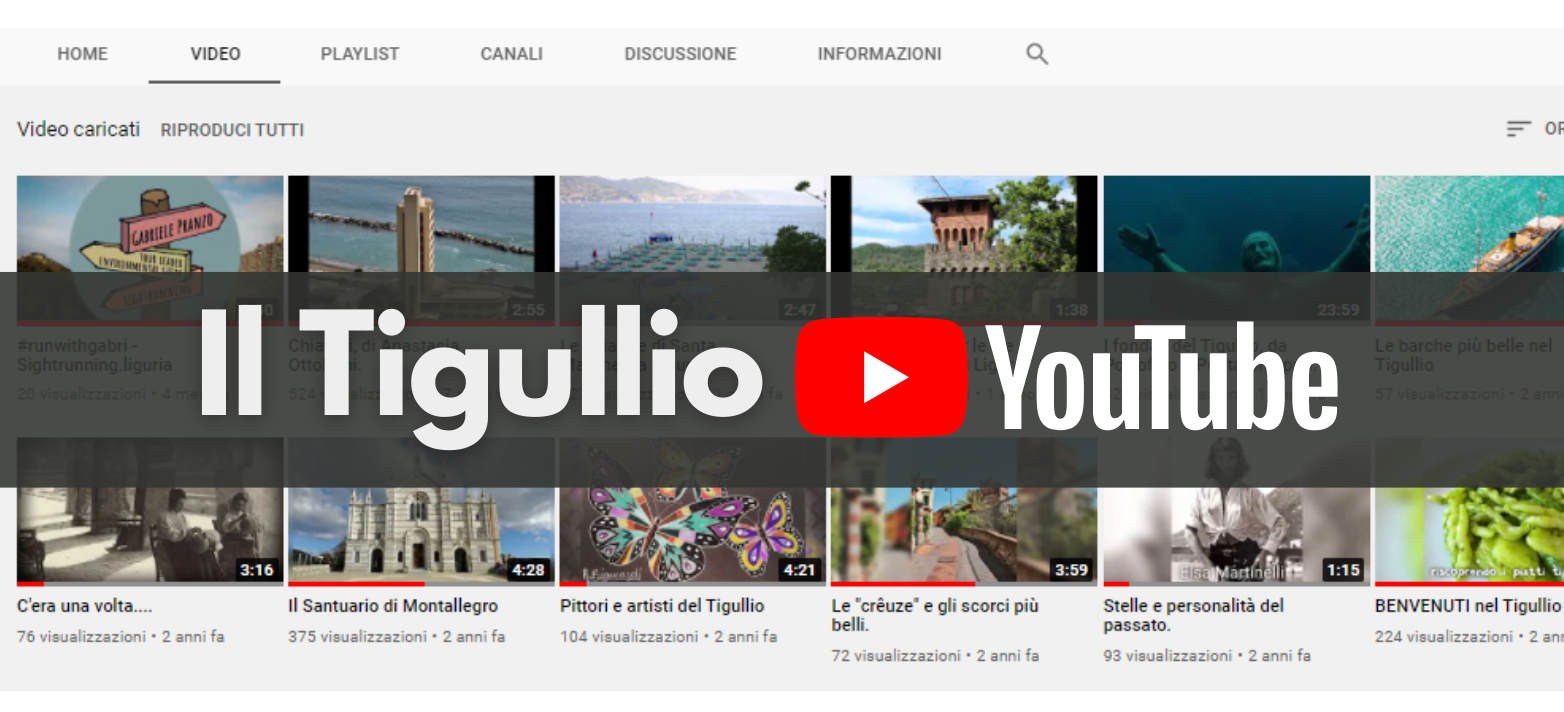
Task: Click the '375 visualizzazioni' metadata line
Action: (397, 636)
